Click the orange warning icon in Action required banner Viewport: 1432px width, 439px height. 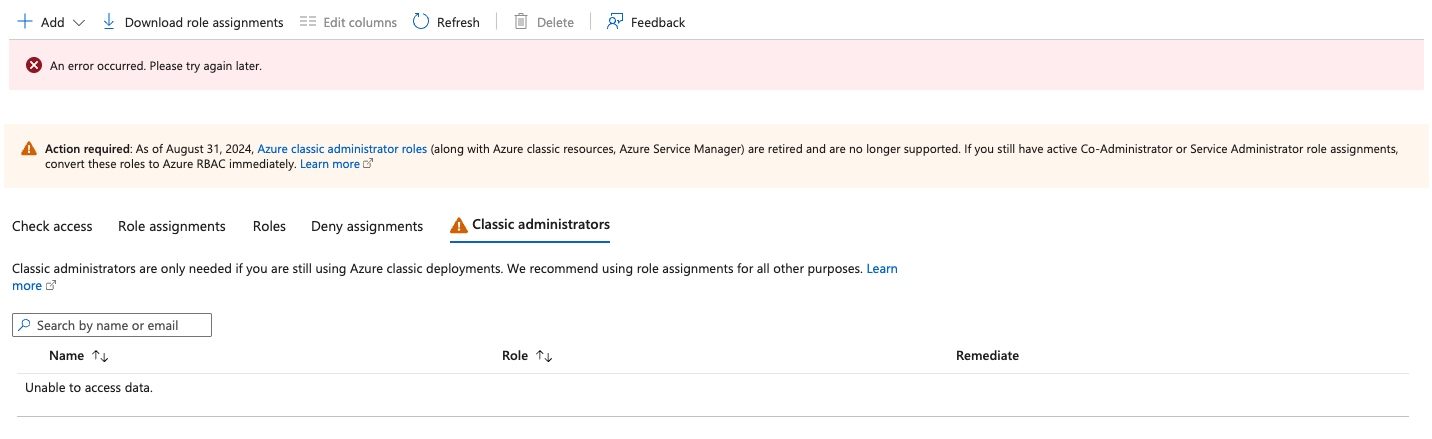pos(29,149)
